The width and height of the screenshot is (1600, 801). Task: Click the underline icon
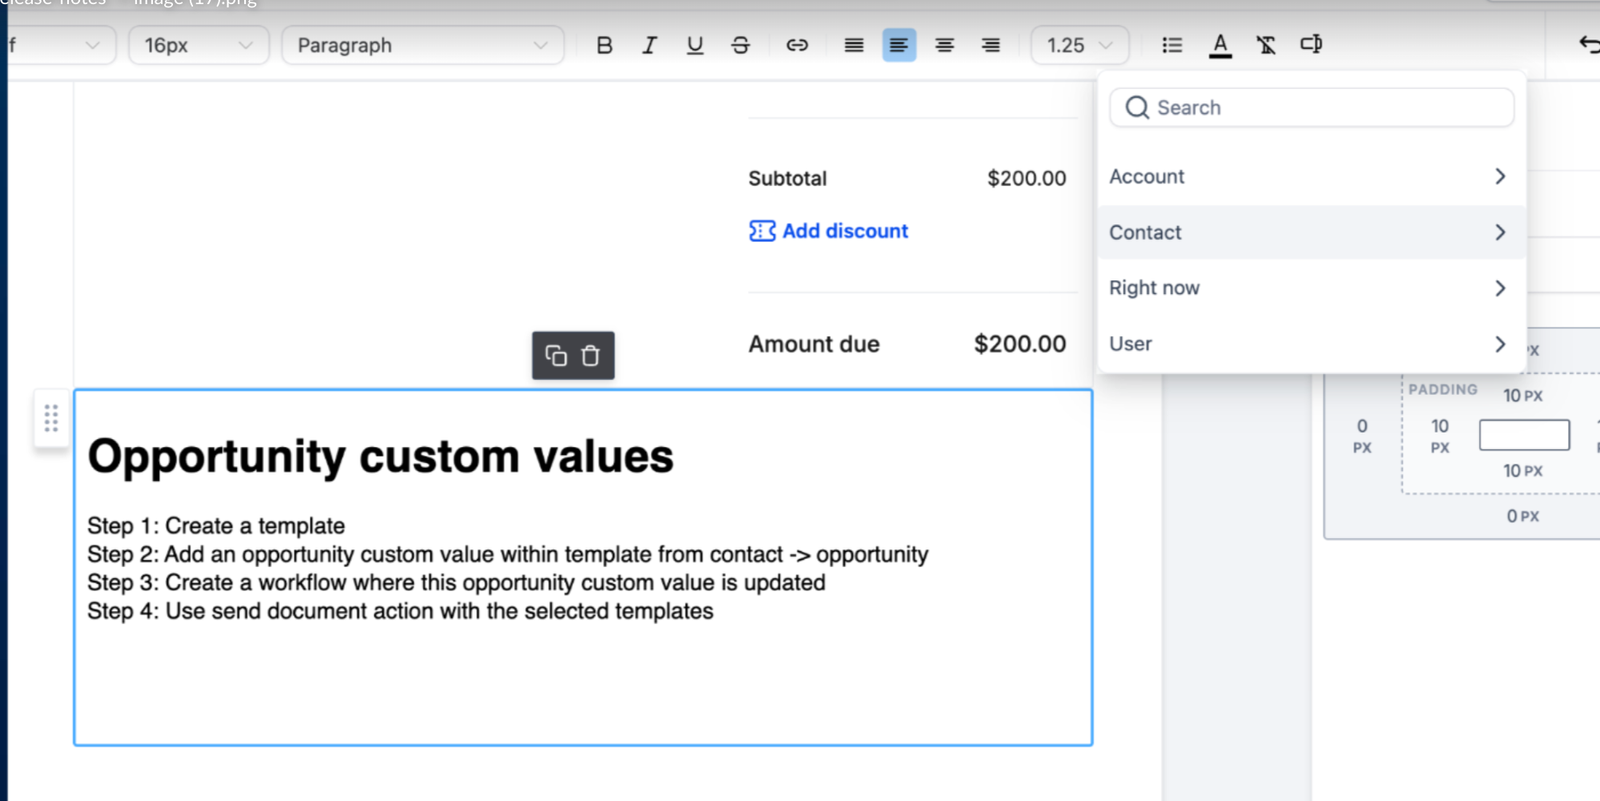point(695,45)
